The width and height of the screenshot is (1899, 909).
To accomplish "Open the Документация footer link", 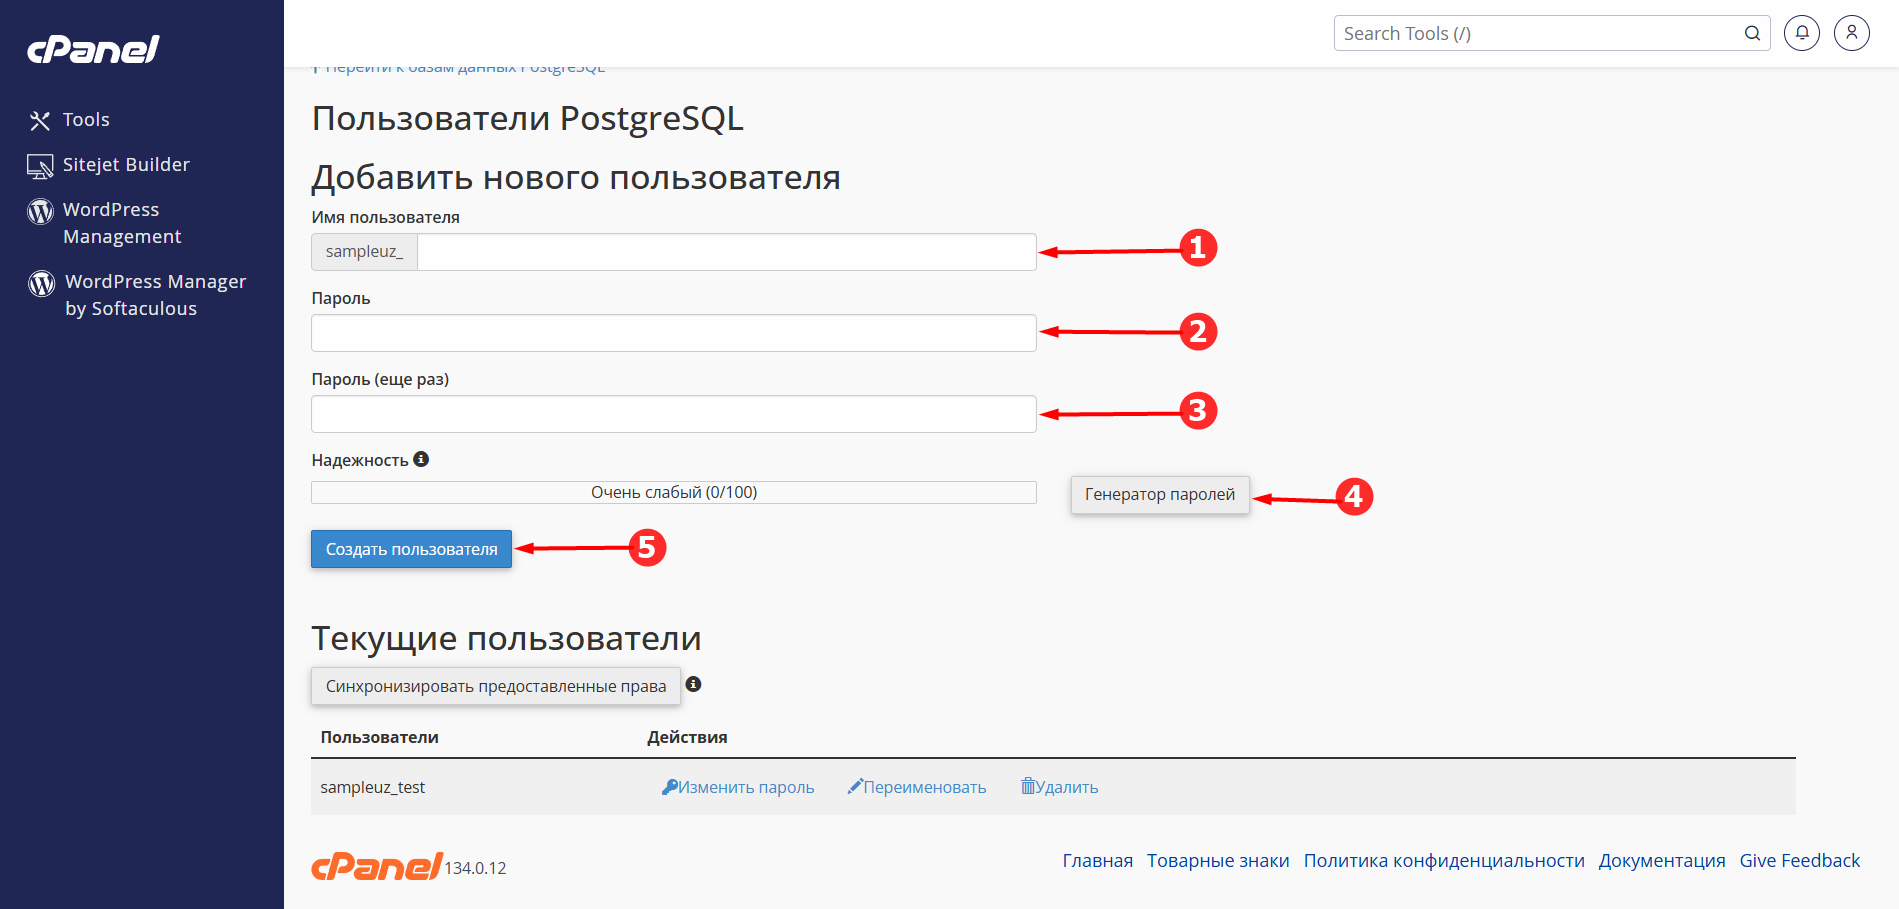I will [x=1662, y=861].
